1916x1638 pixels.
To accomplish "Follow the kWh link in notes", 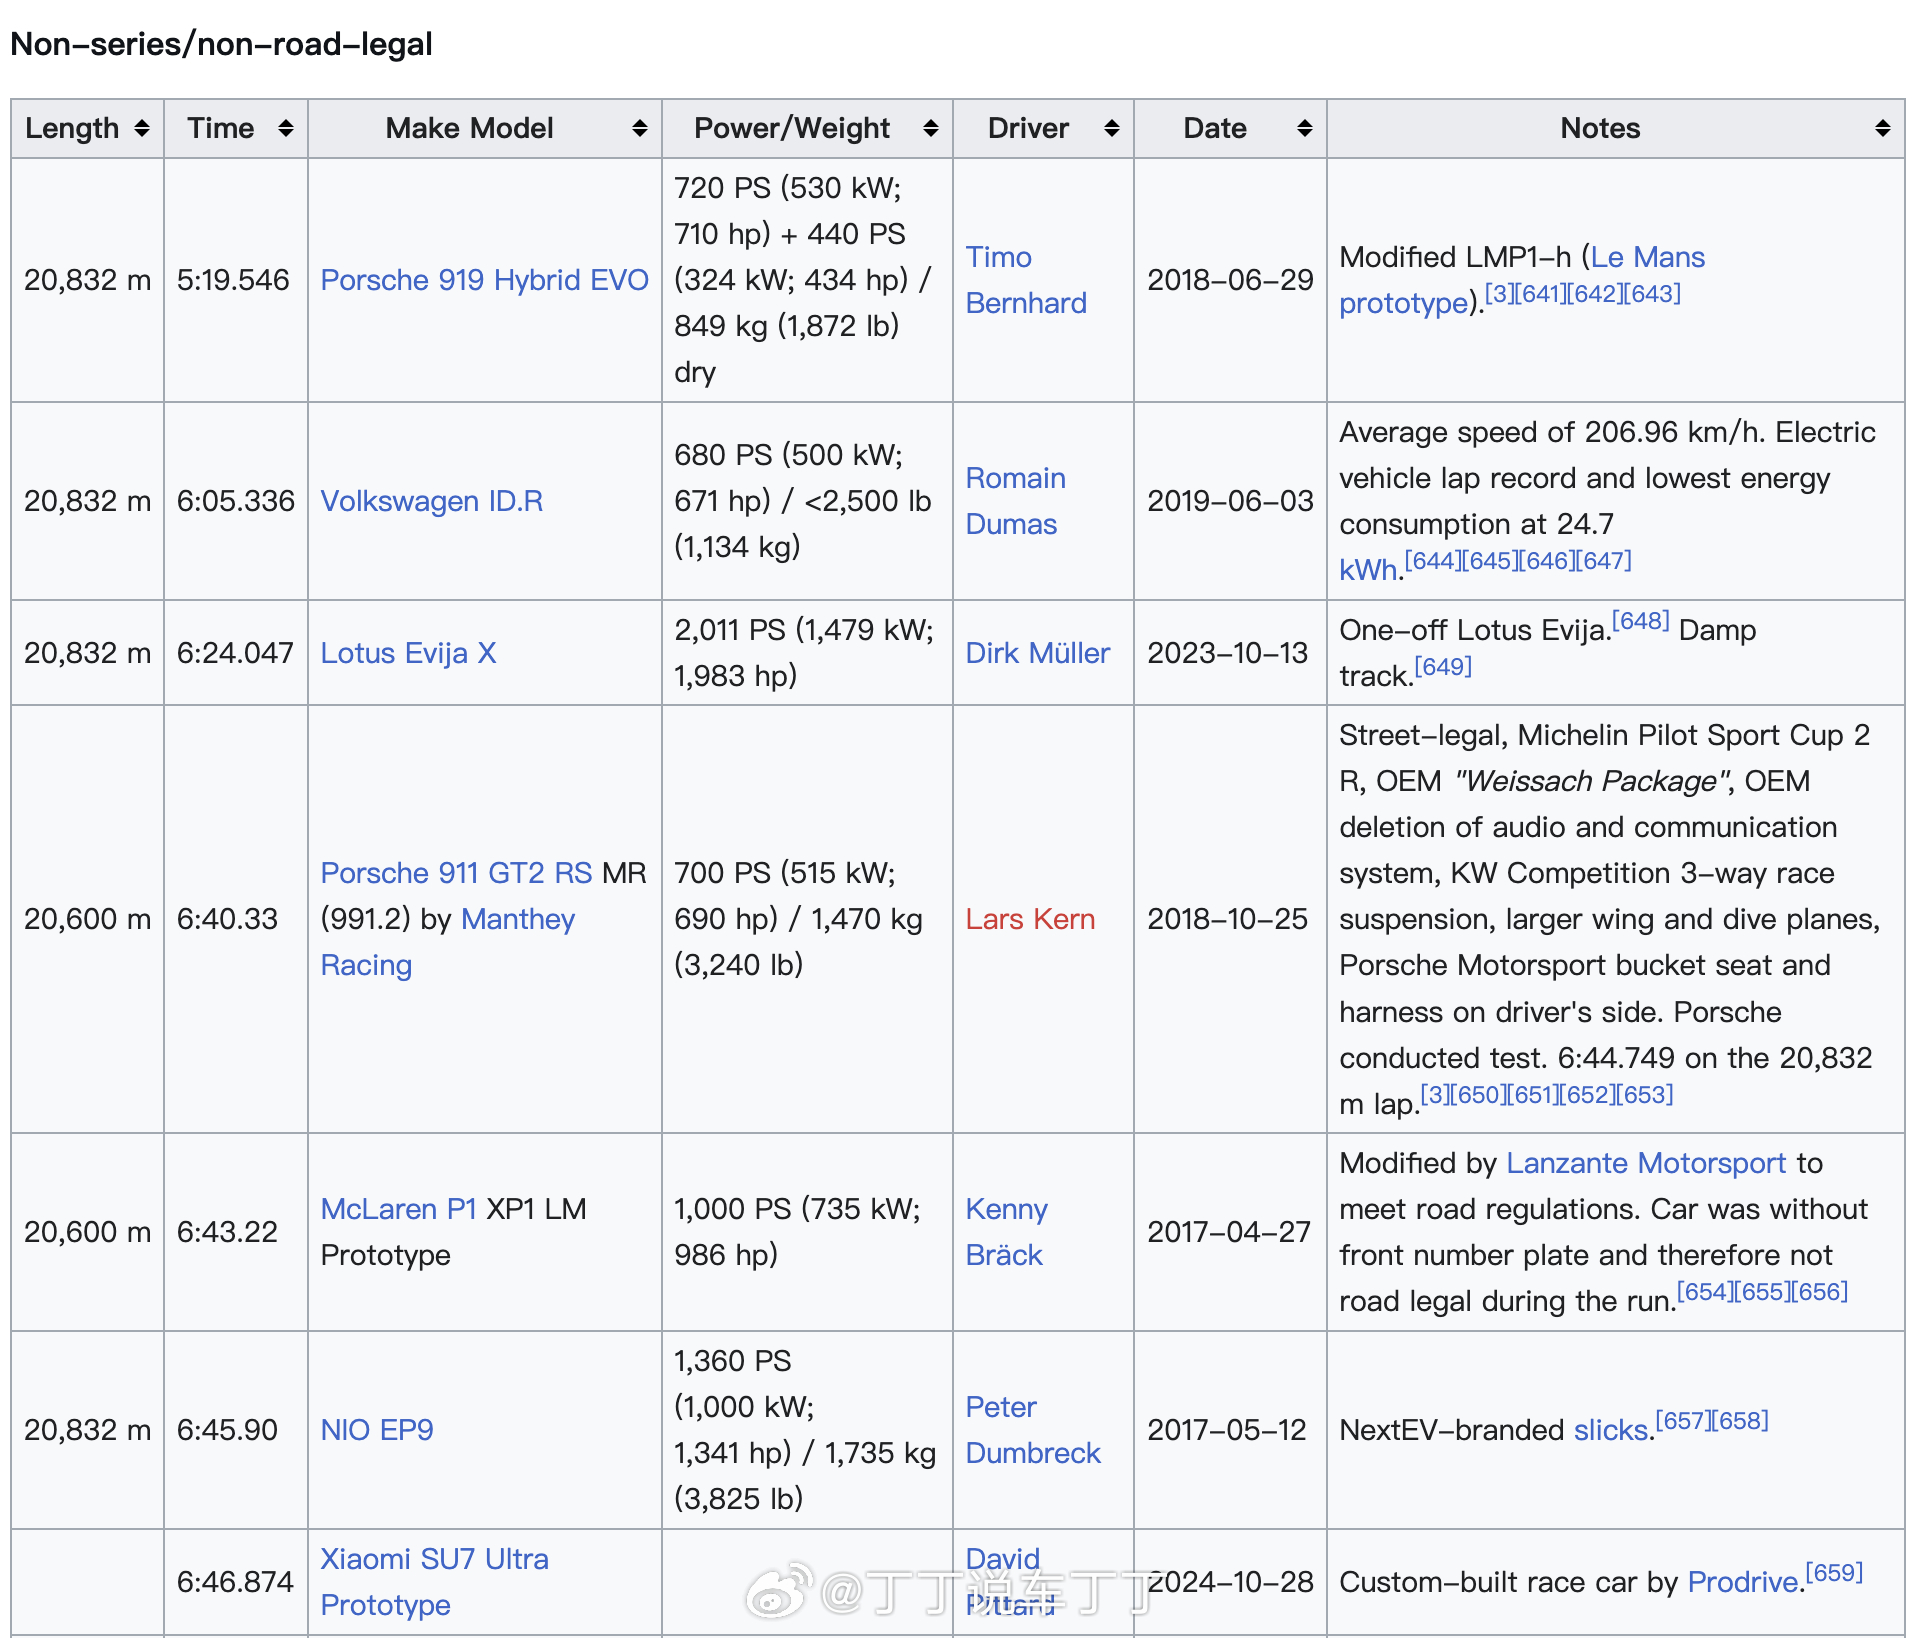I will coord(1368,570).
